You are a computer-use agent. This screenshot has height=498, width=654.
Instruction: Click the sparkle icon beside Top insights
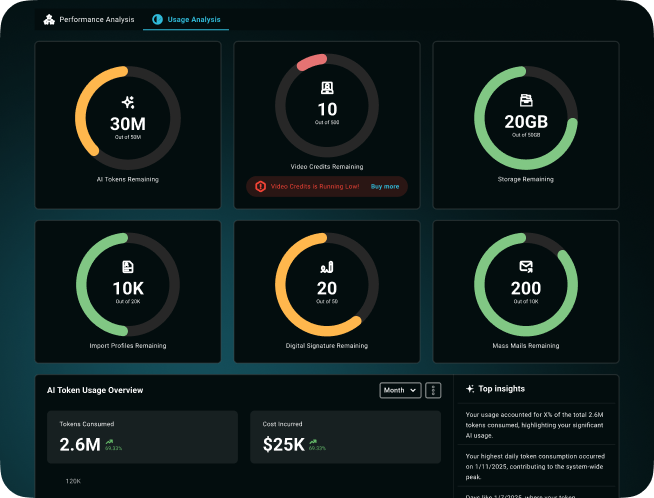point(470,389)
